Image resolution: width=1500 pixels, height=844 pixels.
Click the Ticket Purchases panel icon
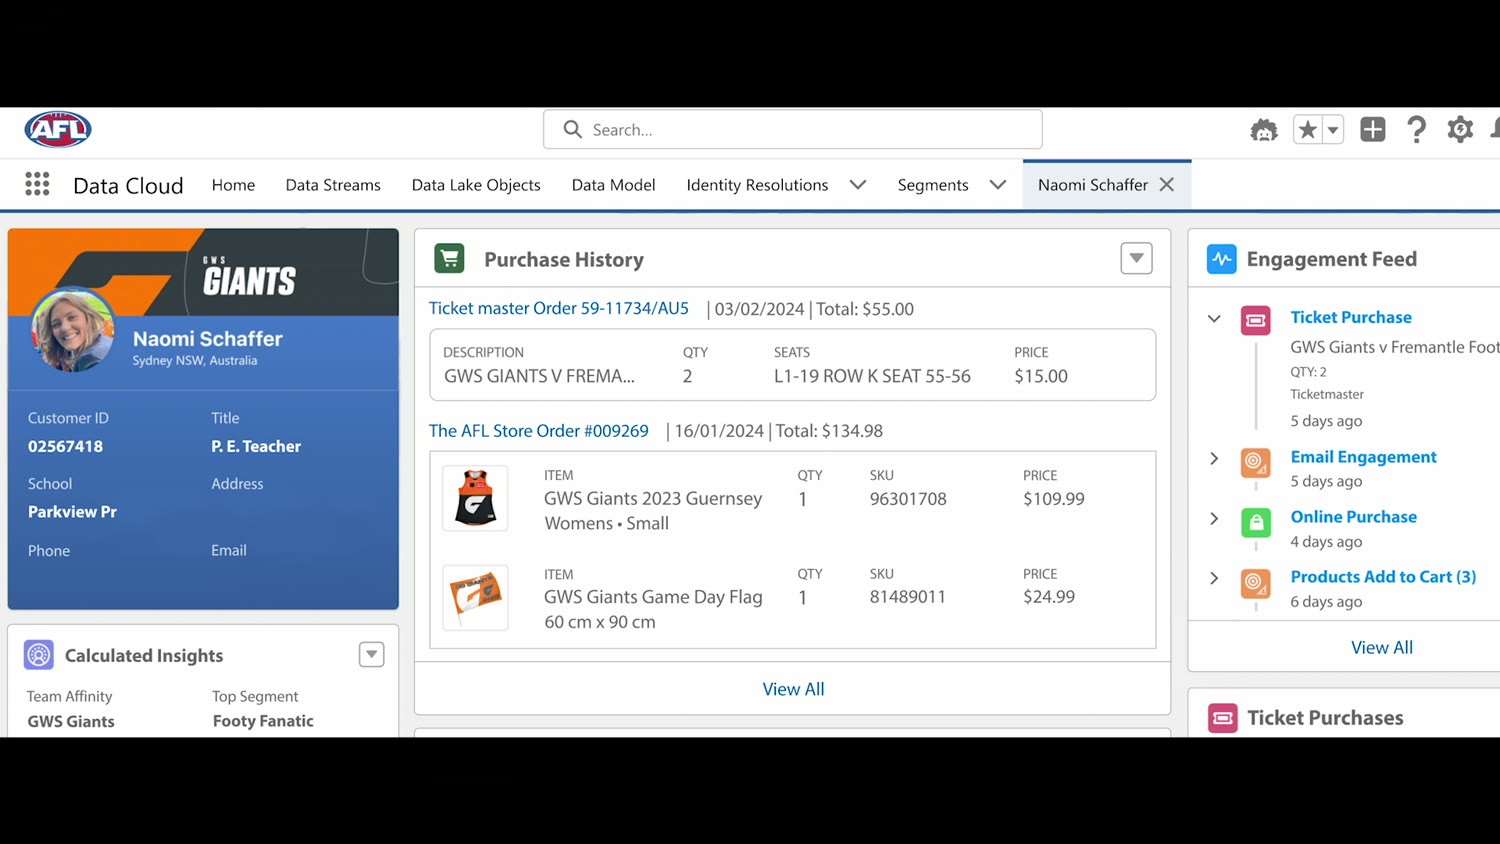[1222, 718]
